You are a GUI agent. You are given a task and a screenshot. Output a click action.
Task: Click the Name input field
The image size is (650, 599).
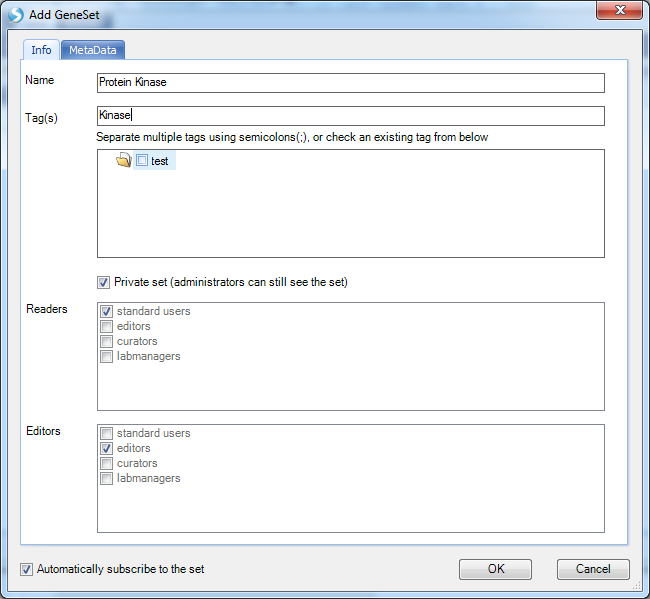click(351, 82)
